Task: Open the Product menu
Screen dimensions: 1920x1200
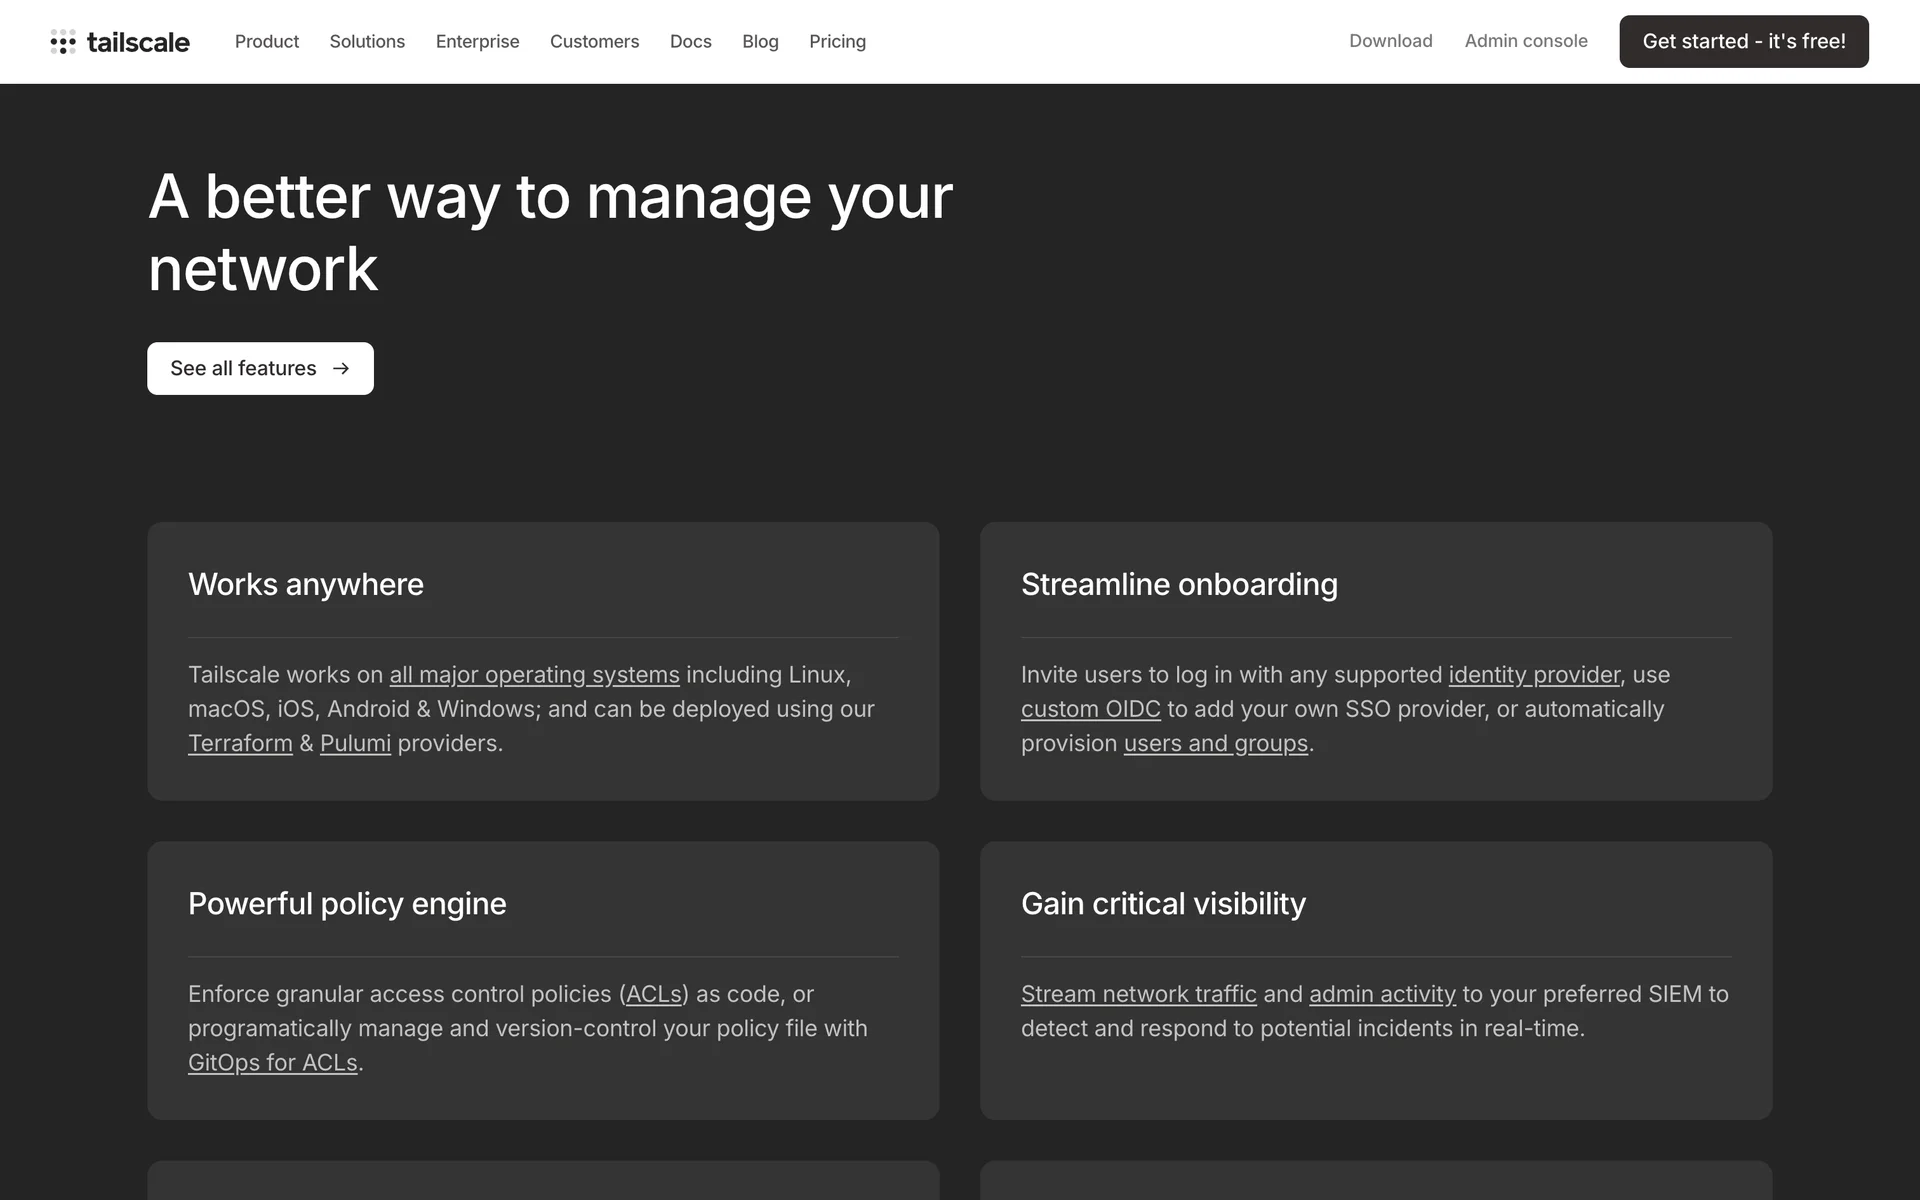Action: [266, 42]
